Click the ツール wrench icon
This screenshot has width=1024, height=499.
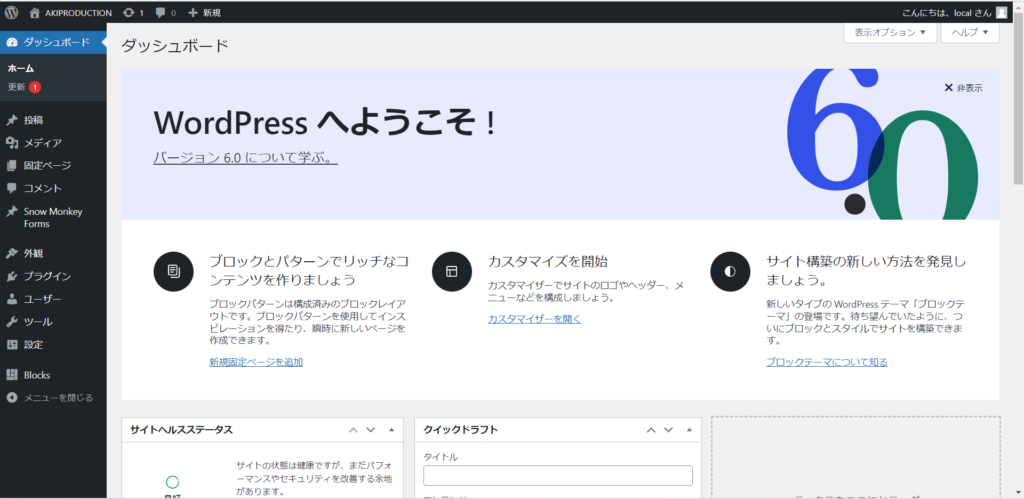tap(12, 322)
